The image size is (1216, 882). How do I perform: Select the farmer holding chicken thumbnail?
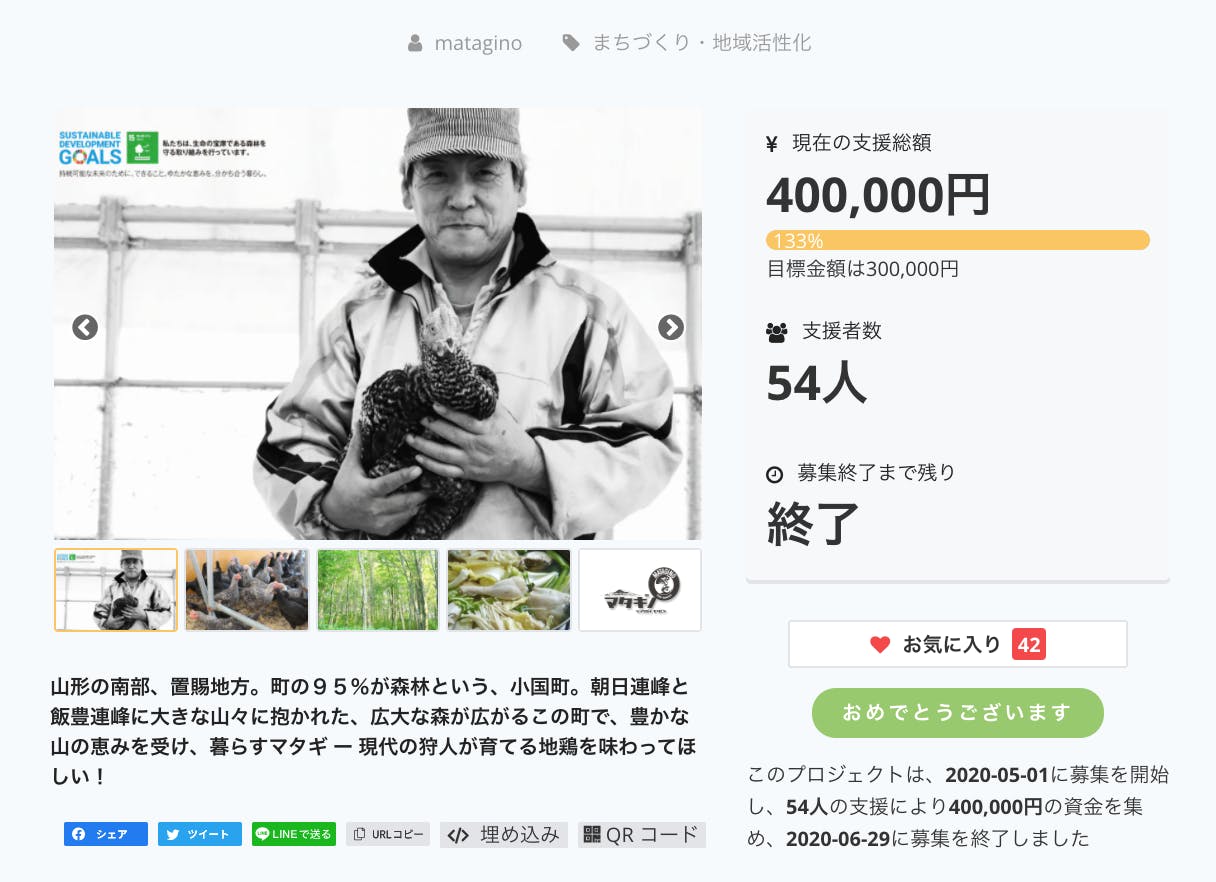tap(116, 590)
